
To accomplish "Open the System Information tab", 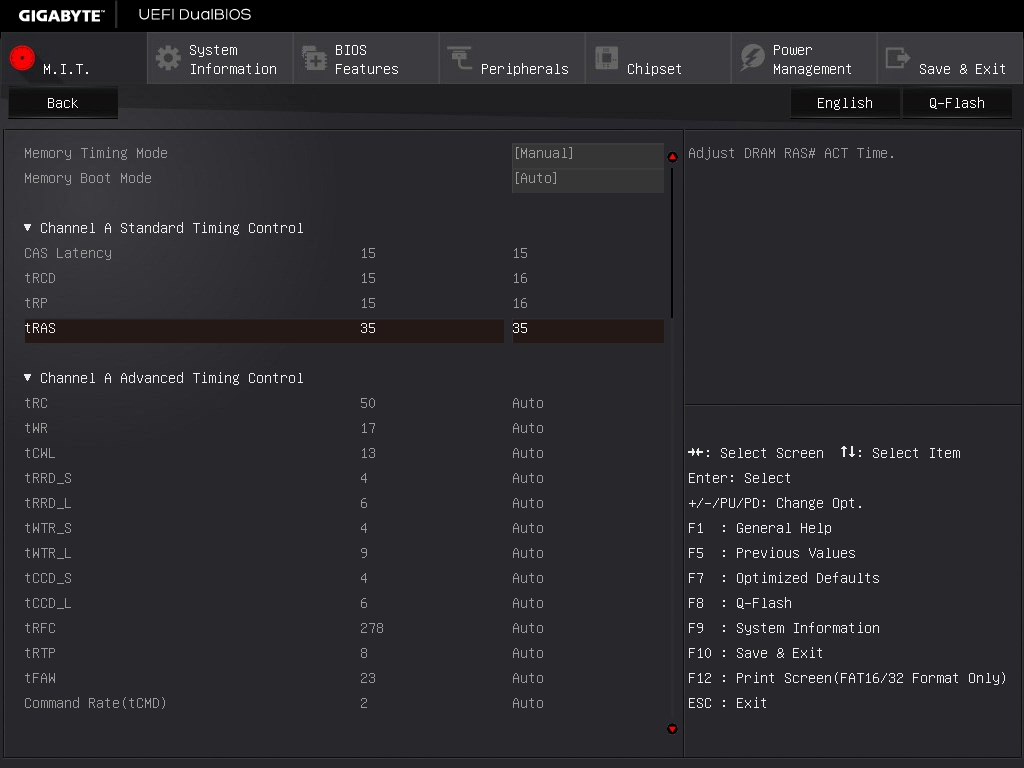I will click(220, 59).
